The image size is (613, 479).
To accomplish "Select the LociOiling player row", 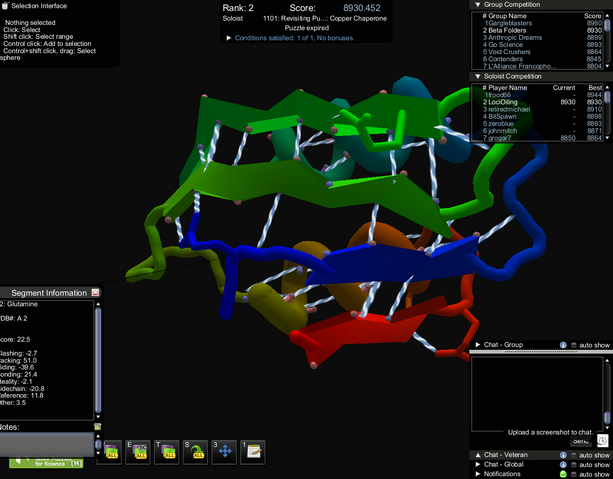I will pos(542,102).
